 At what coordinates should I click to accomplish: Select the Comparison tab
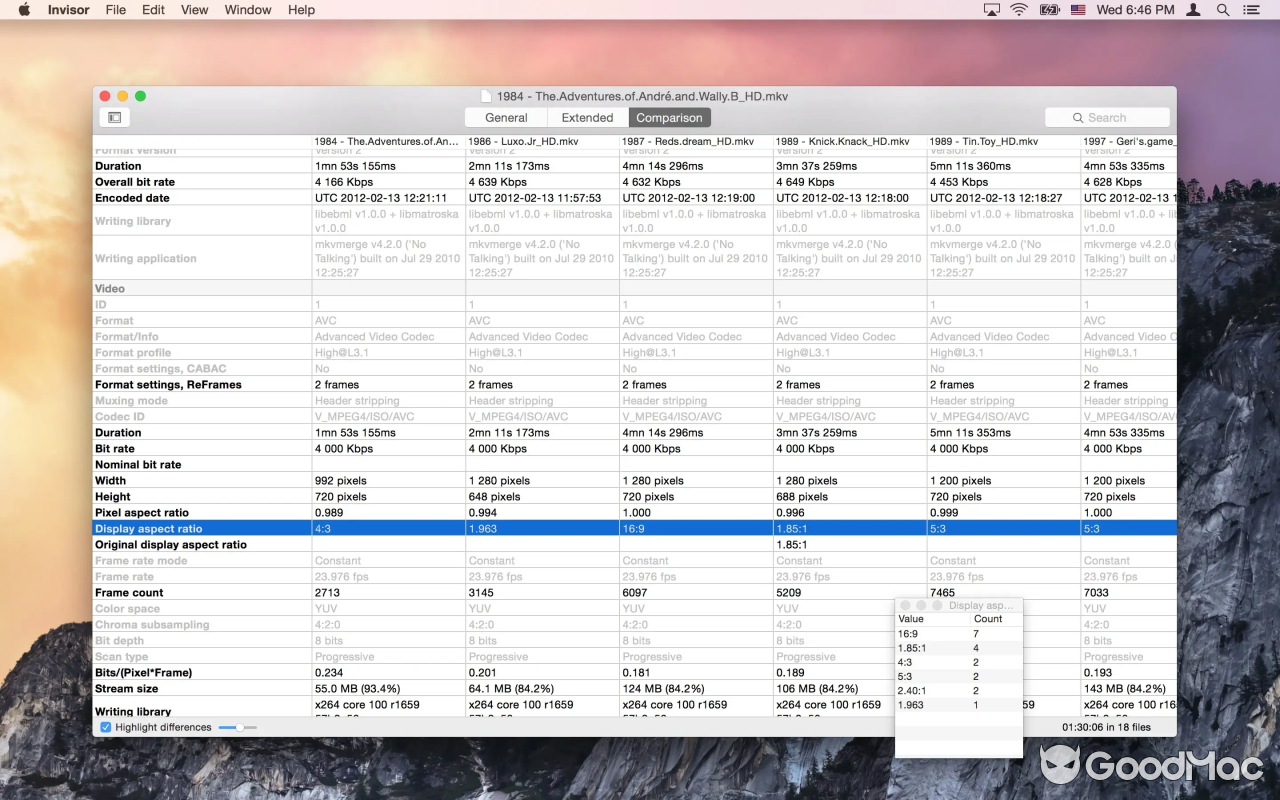669,118
